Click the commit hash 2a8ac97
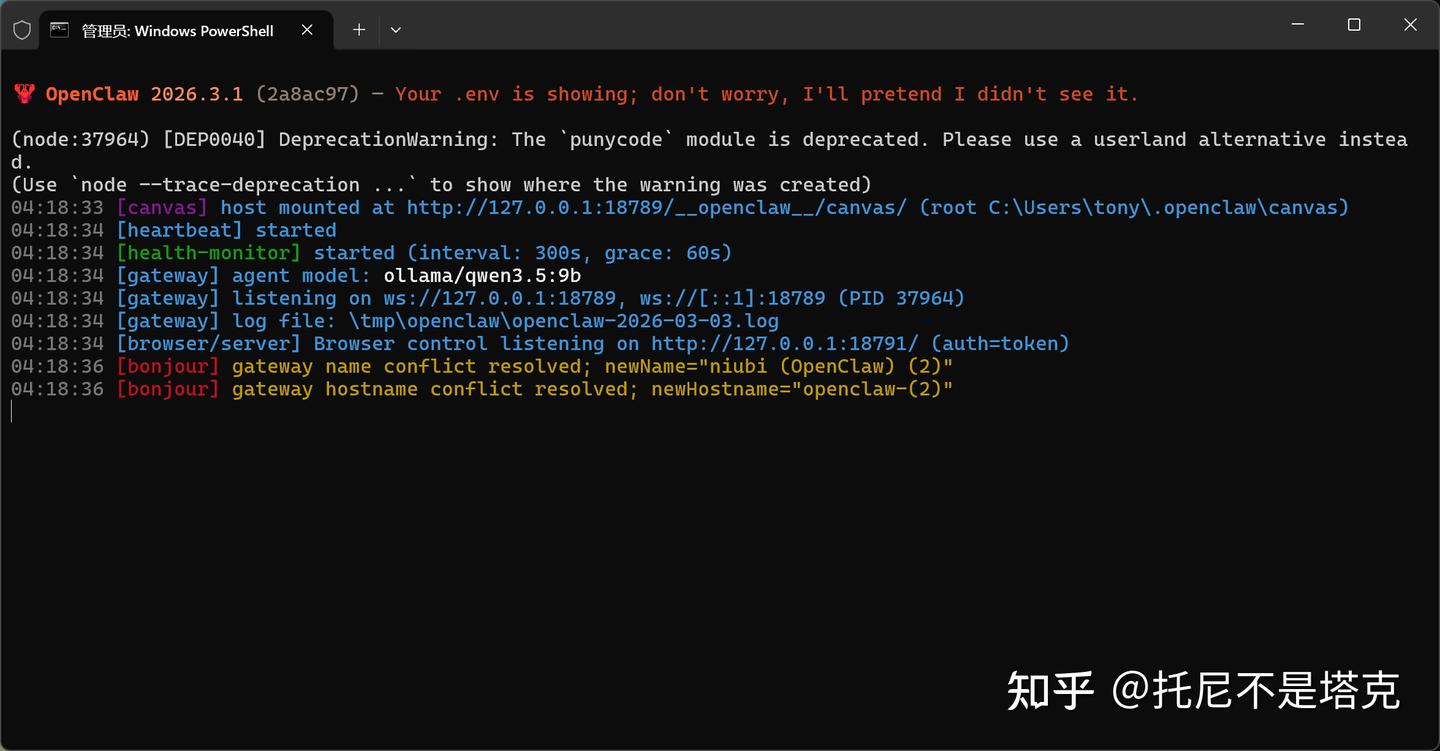Screen dimensions: 1440x751 point(307,94)
